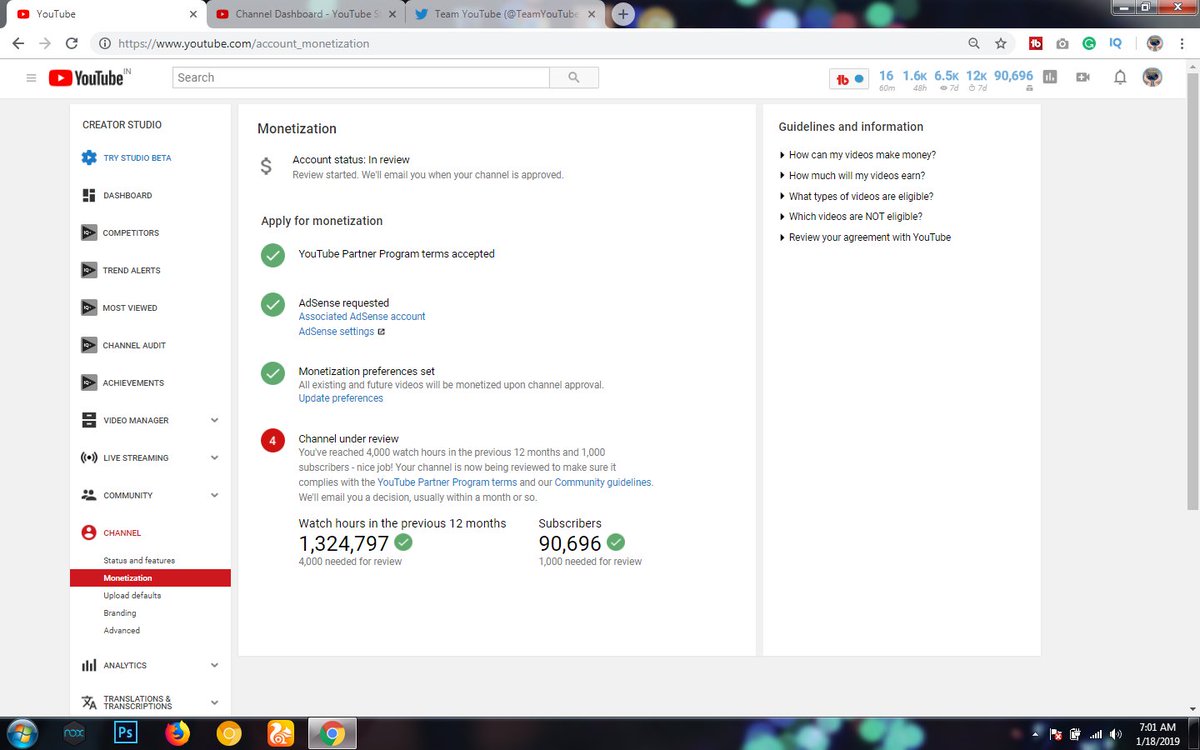The height and width of the screenshot is (750, 1200).
Task: Click the vidIQ extension icon
Action: click(x=1115, y=44)
